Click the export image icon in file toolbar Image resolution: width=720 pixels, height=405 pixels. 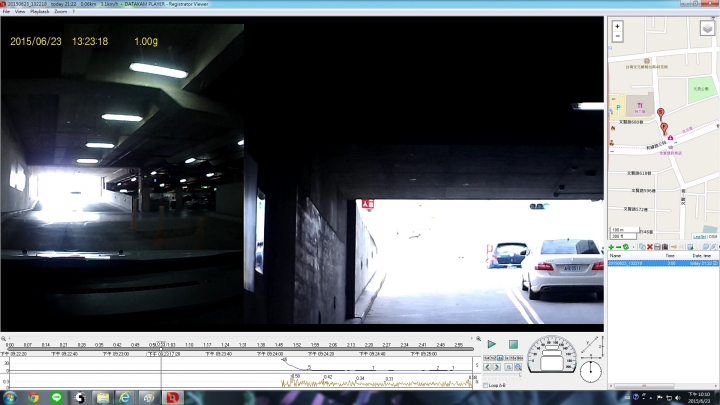690,247
